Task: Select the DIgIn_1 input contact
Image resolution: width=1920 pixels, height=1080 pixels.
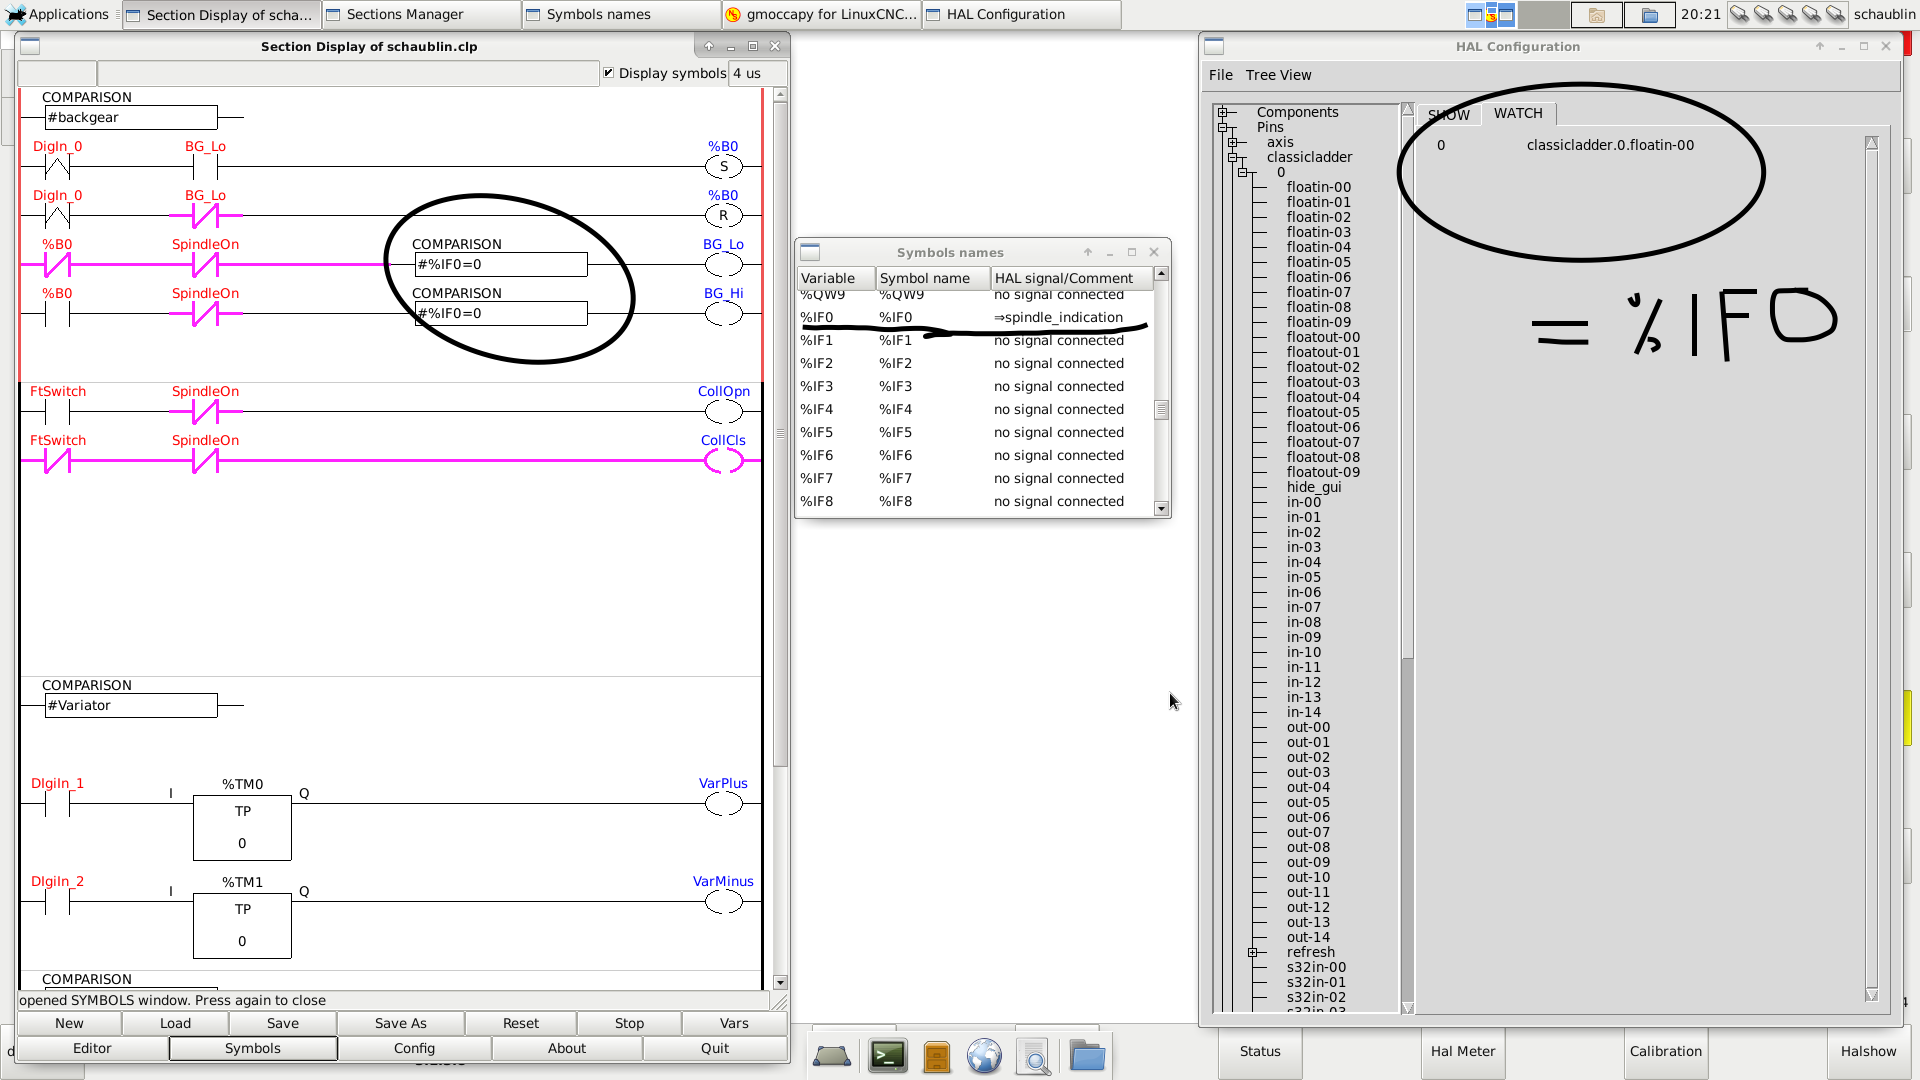Action: [57, 803]
